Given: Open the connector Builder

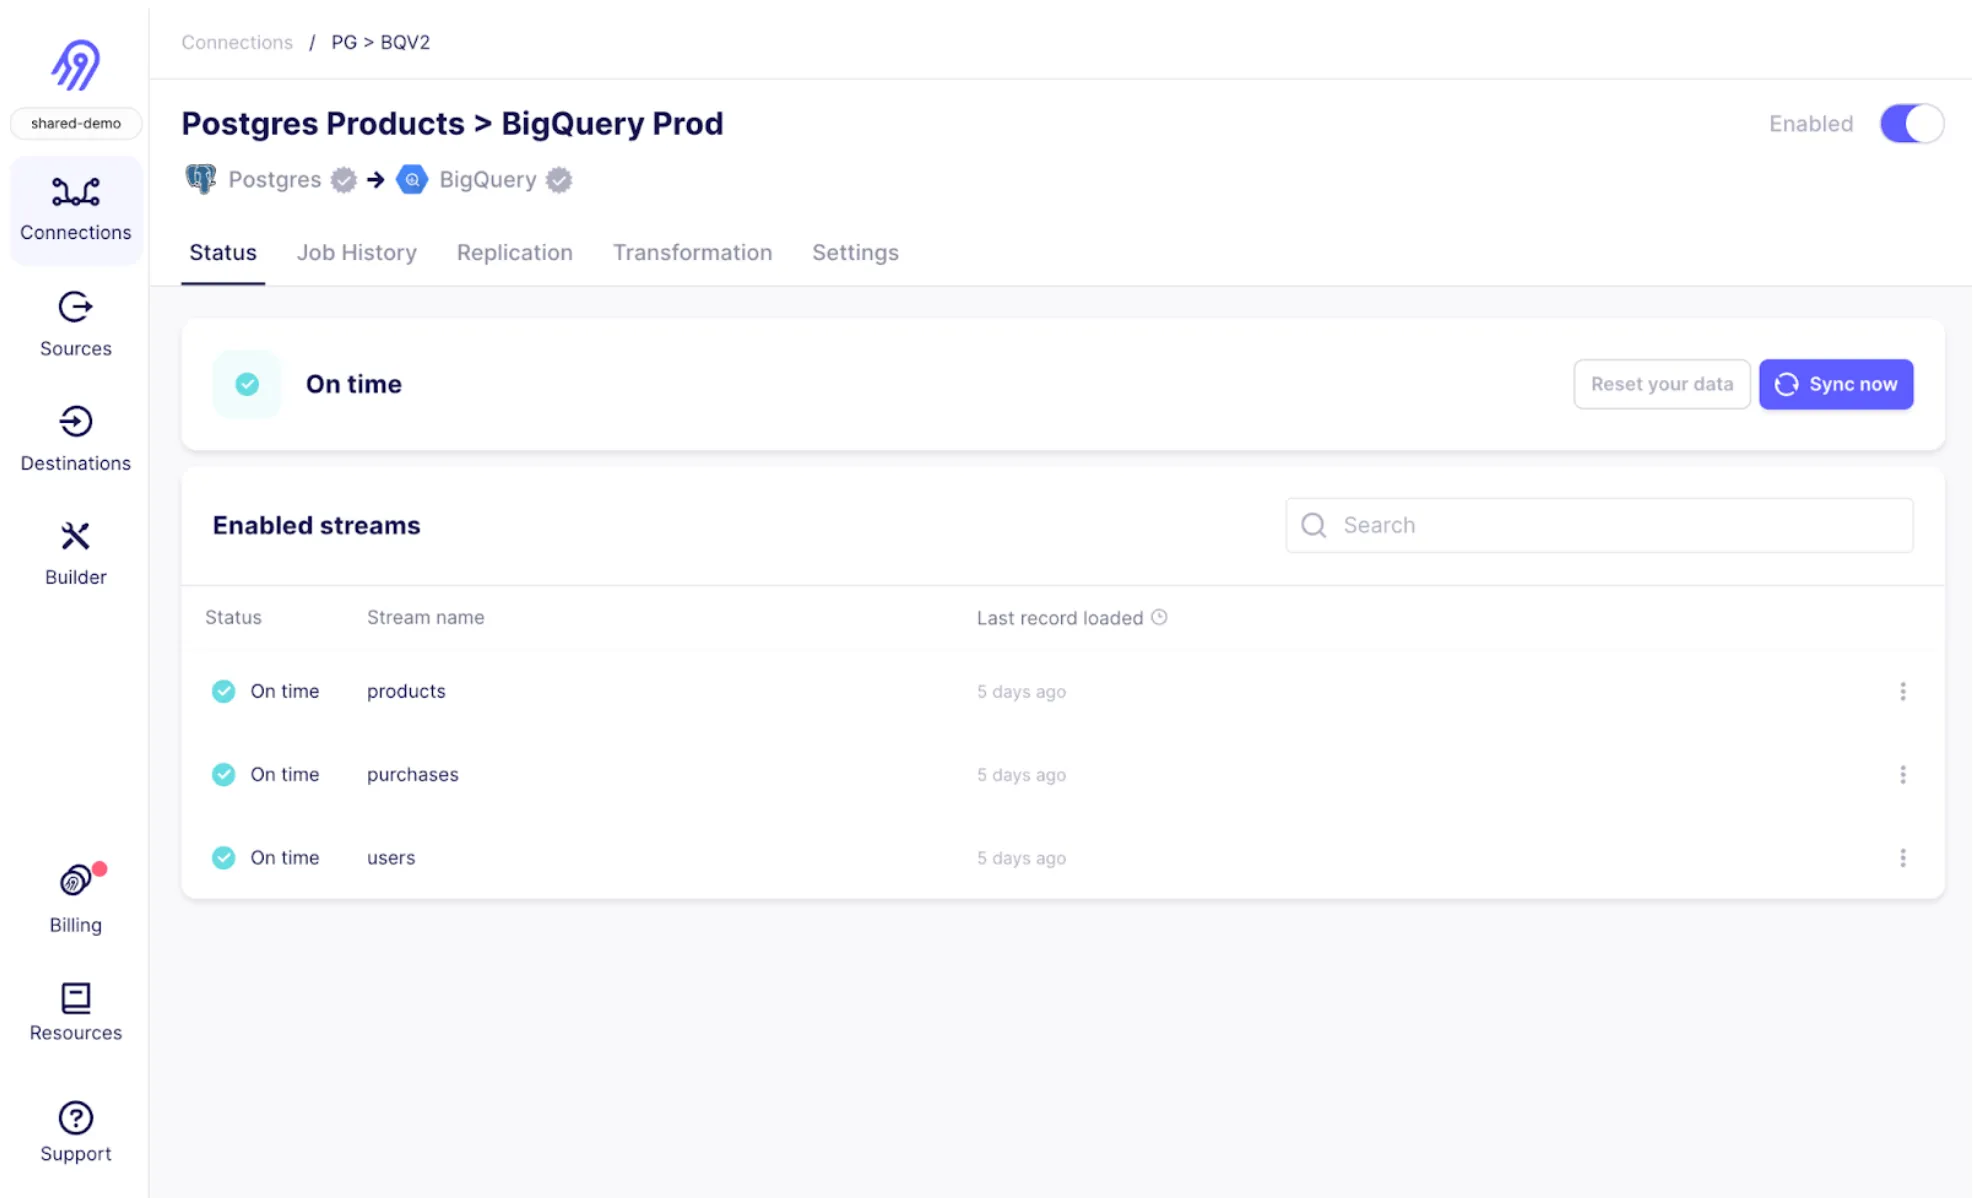Looking at the screenshot, I should tap(76, 552).
